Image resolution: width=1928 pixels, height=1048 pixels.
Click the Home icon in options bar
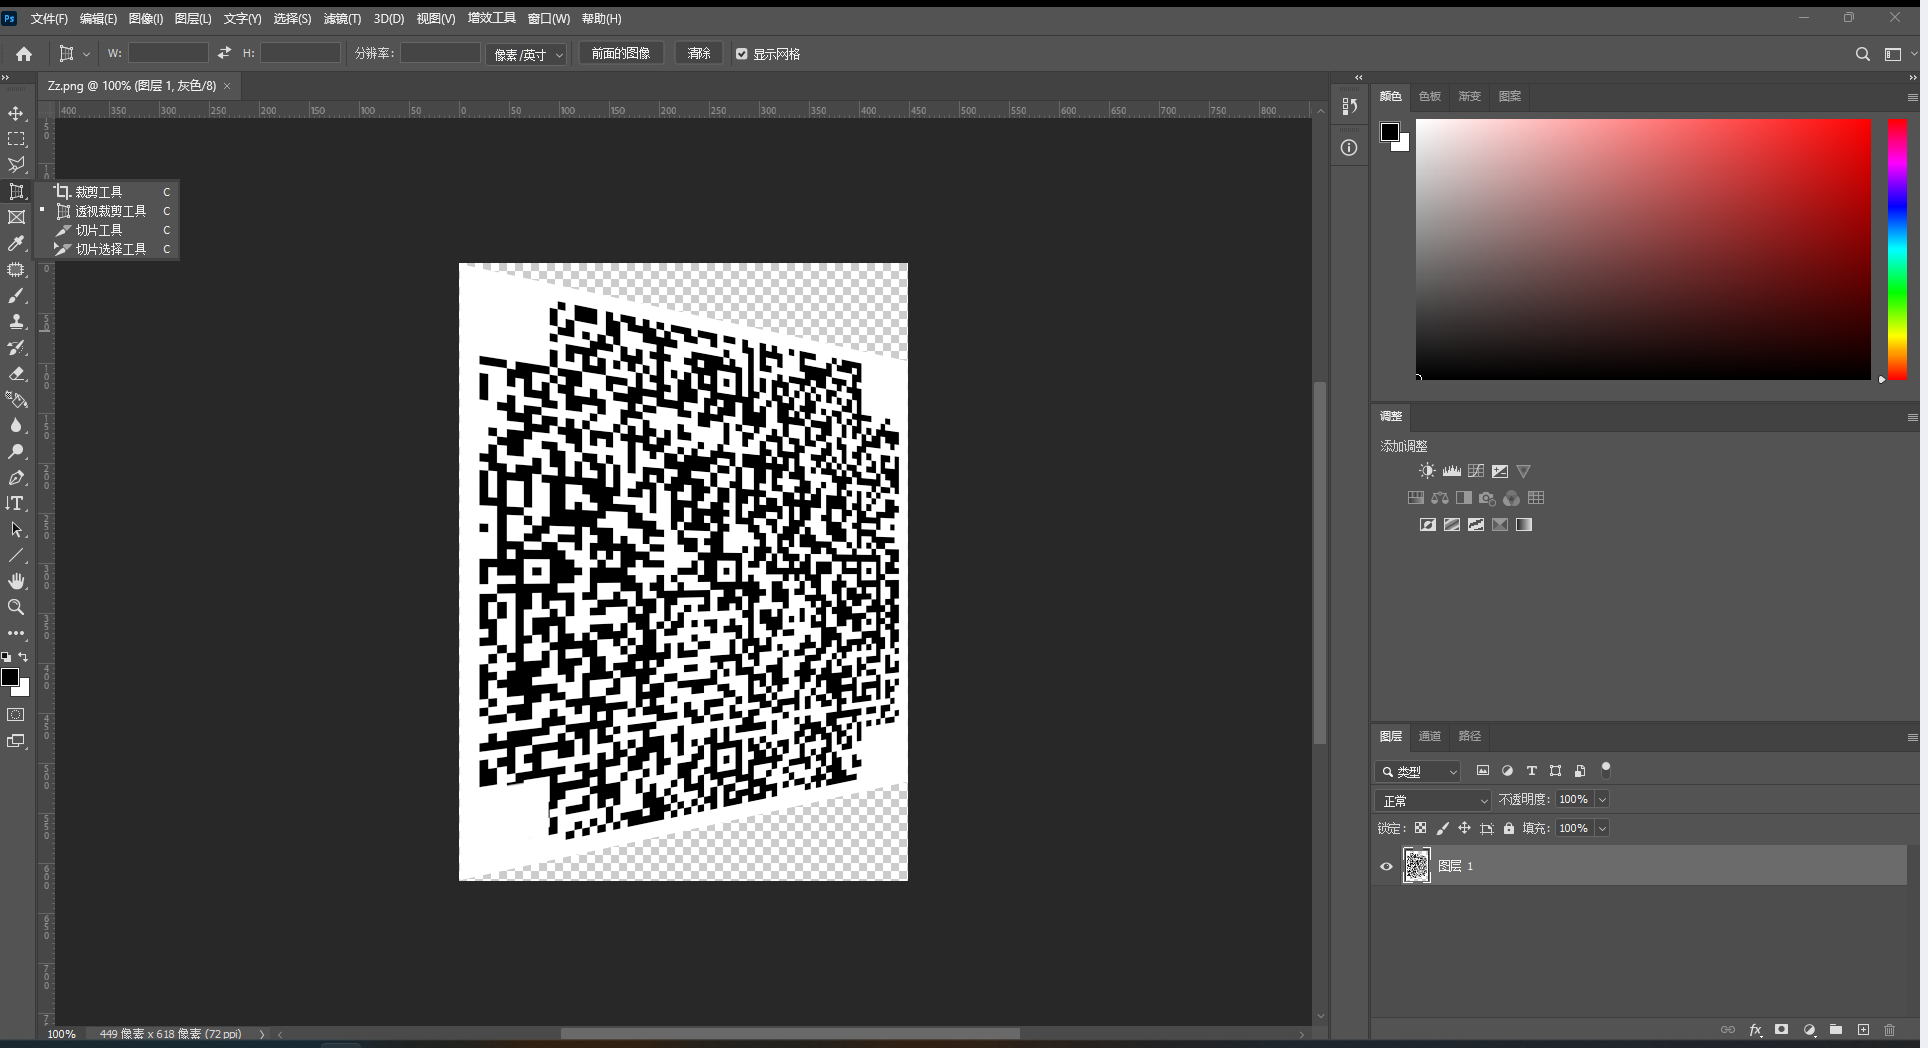[x=24, y=54]
